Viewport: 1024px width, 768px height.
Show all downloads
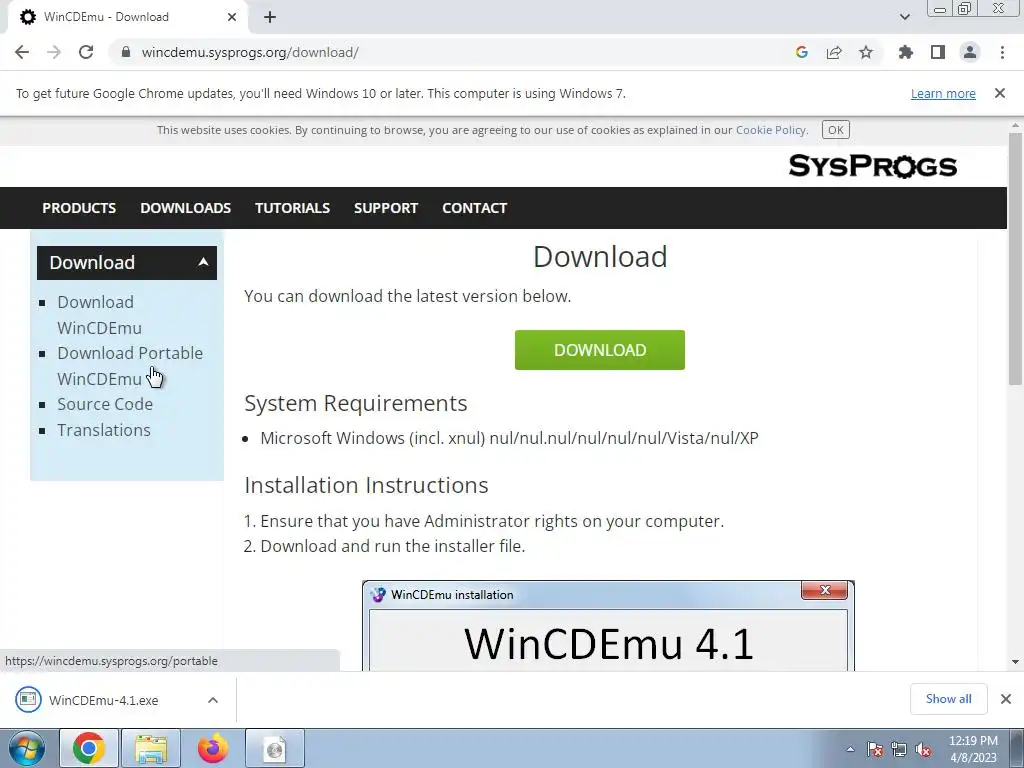[948, 699]
